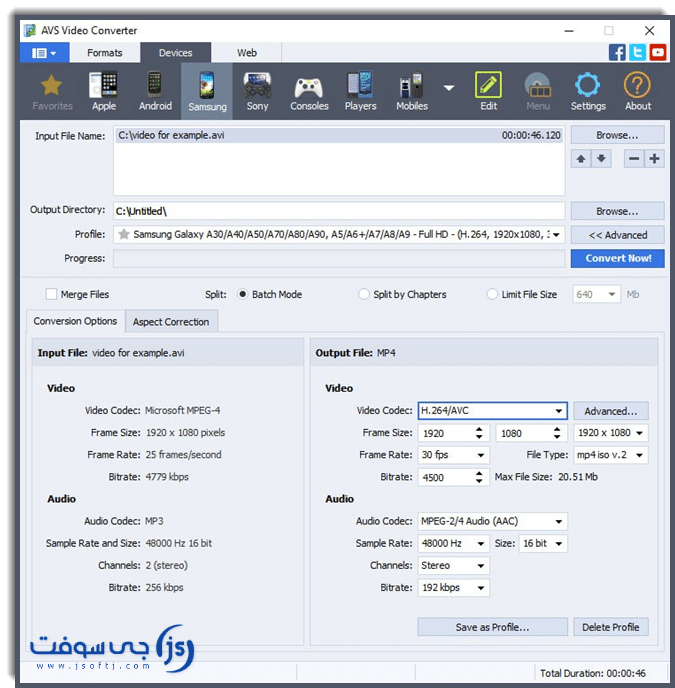Screen dimensions: 675x688
Task: Click the Max File Size 20.51 Mb text
Action: [546, 477]
